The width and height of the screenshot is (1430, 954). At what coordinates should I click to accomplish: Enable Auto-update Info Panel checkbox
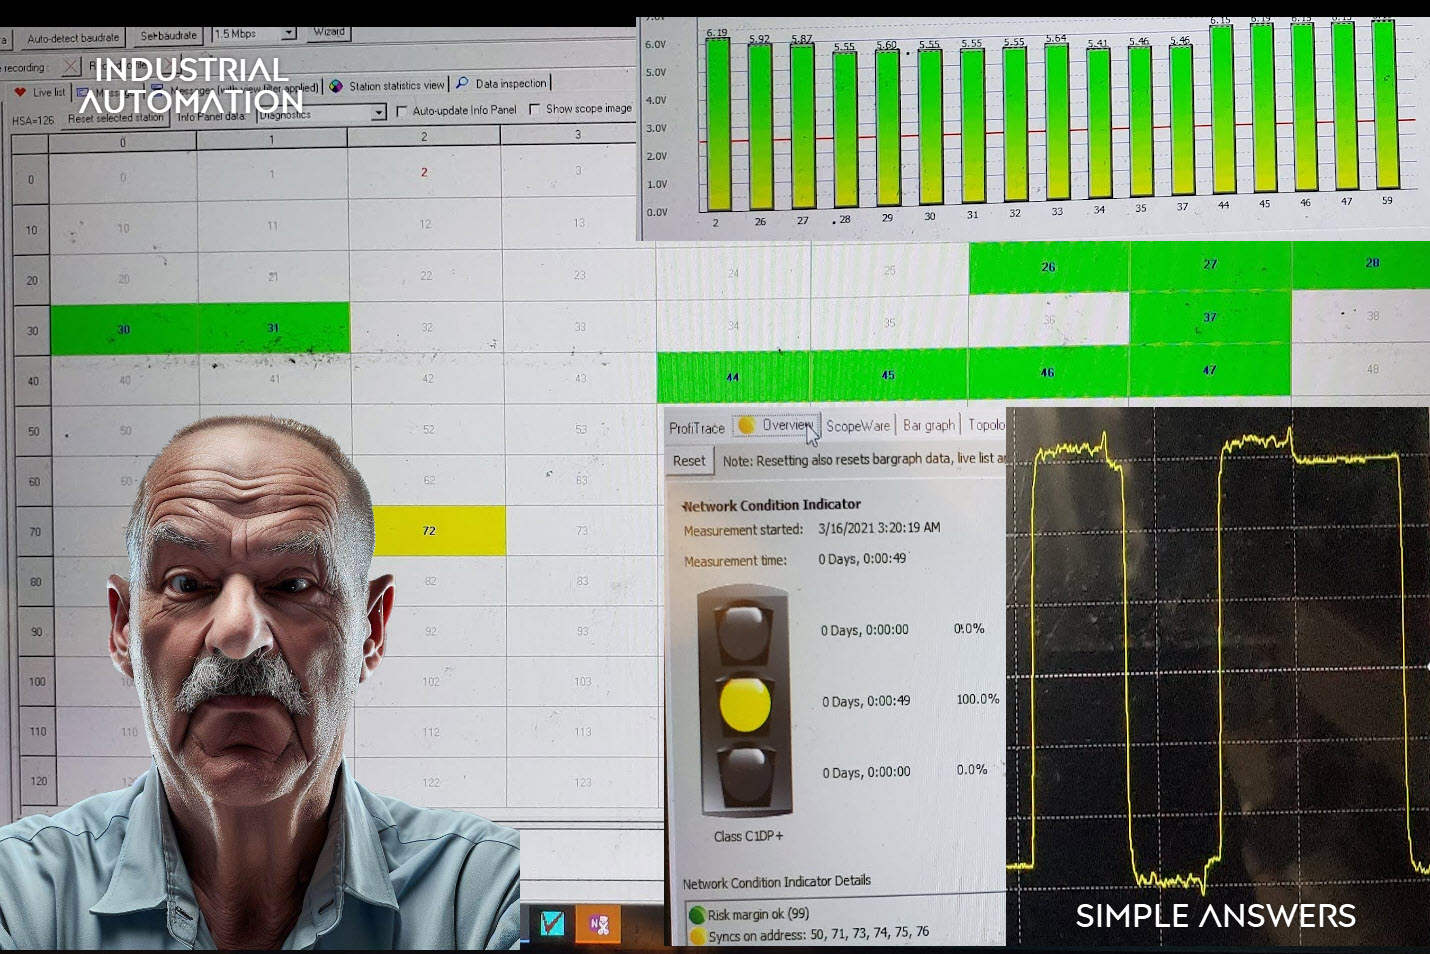coord(402,111)
